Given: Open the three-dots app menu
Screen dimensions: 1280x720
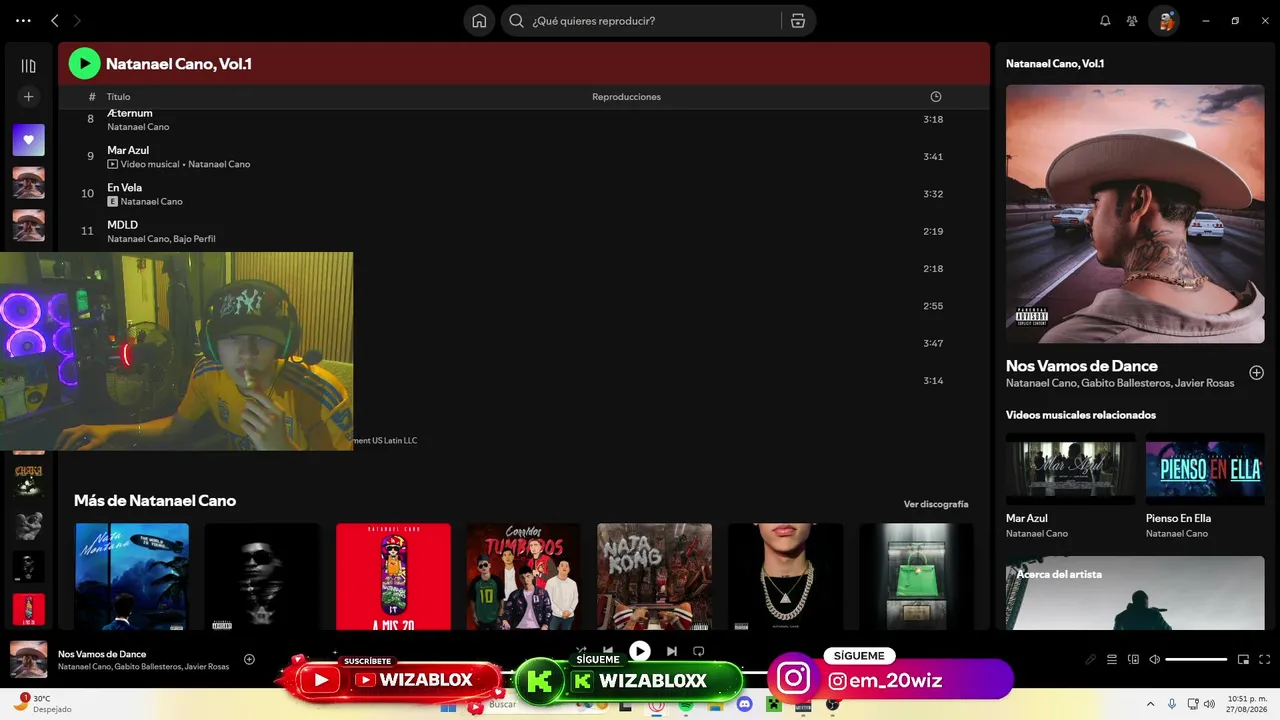Looking at the screenshot, I should point(23,20).
